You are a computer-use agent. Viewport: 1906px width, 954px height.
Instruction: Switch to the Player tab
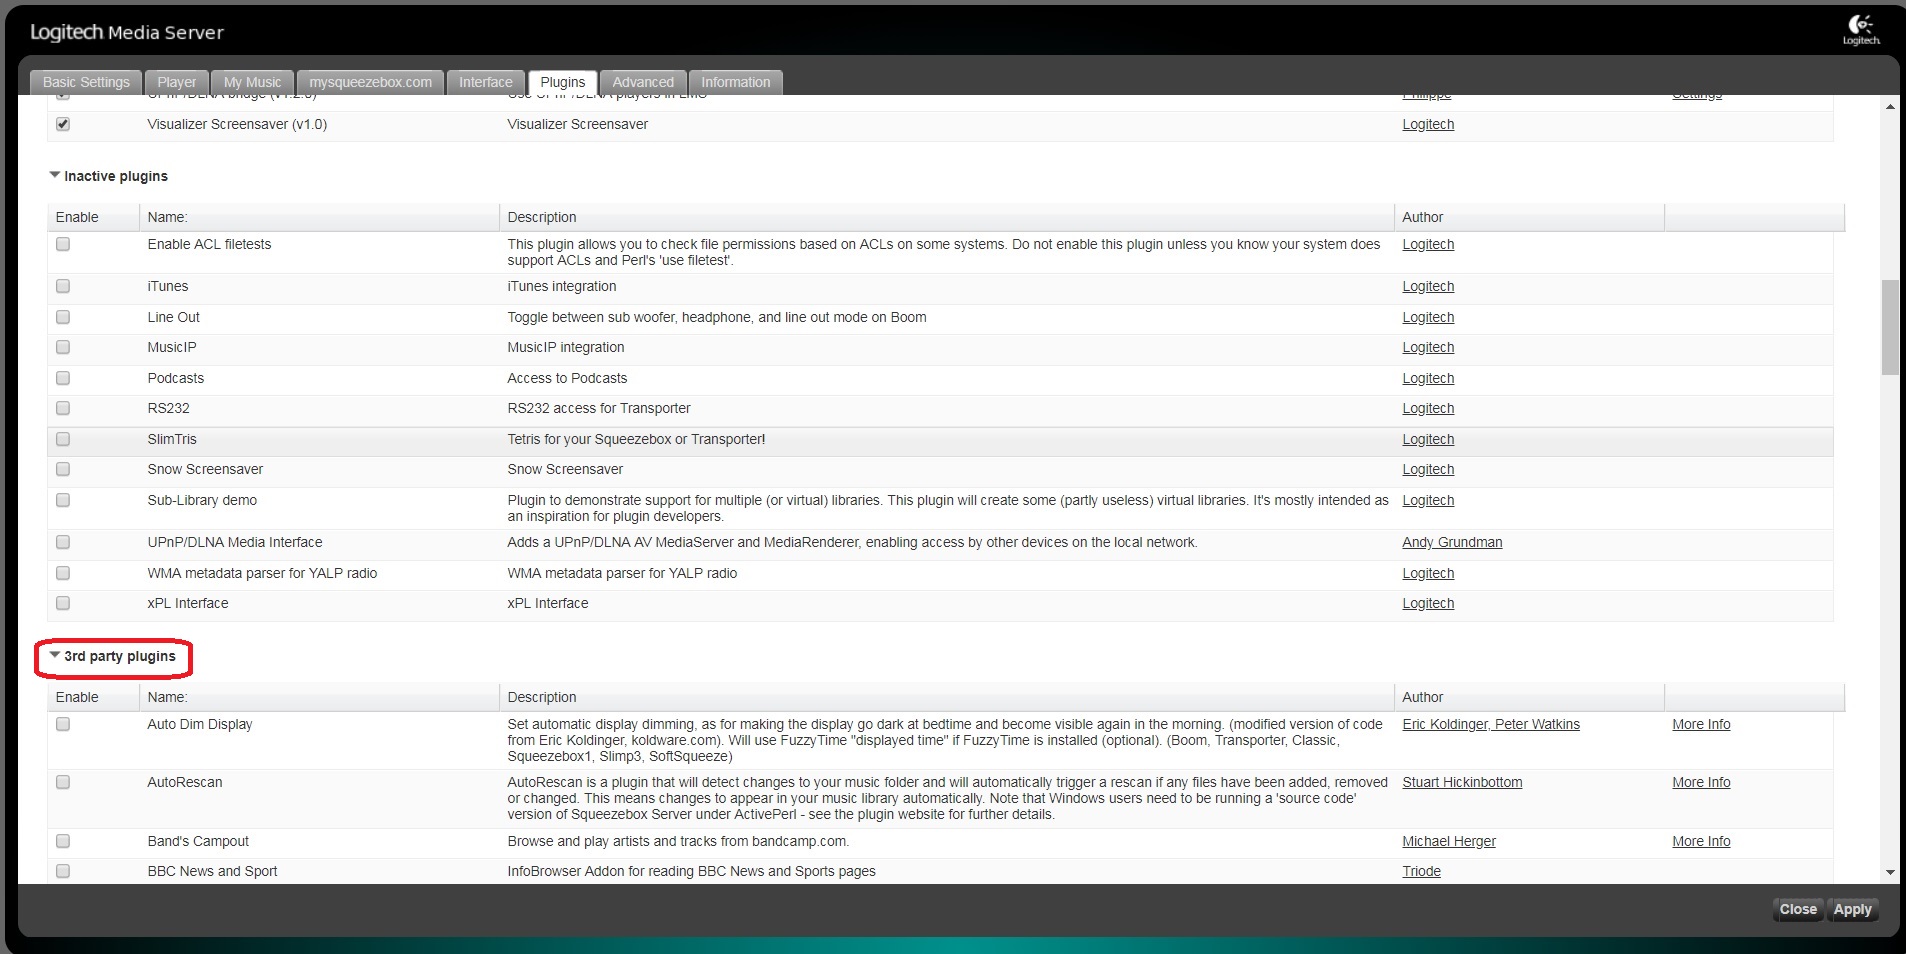click(177, 82)
